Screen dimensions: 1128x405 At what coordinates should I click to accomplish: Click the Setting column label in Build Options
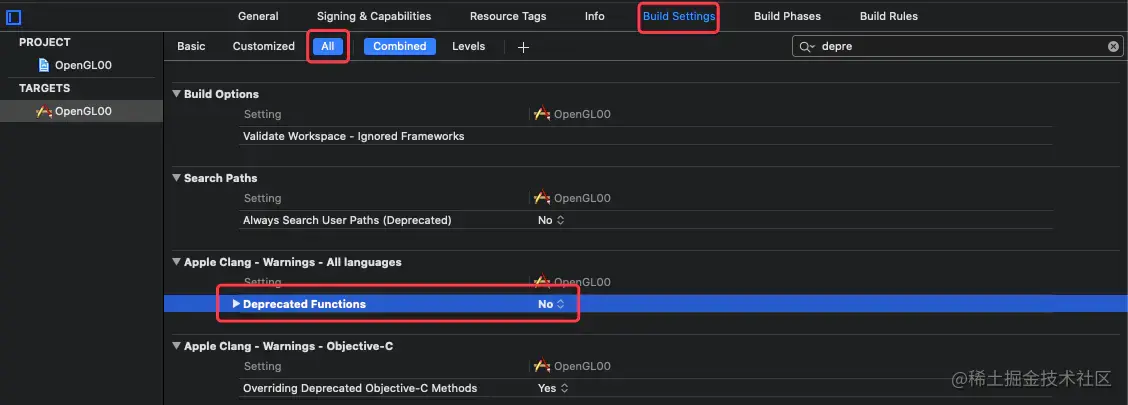pos(262,114)
